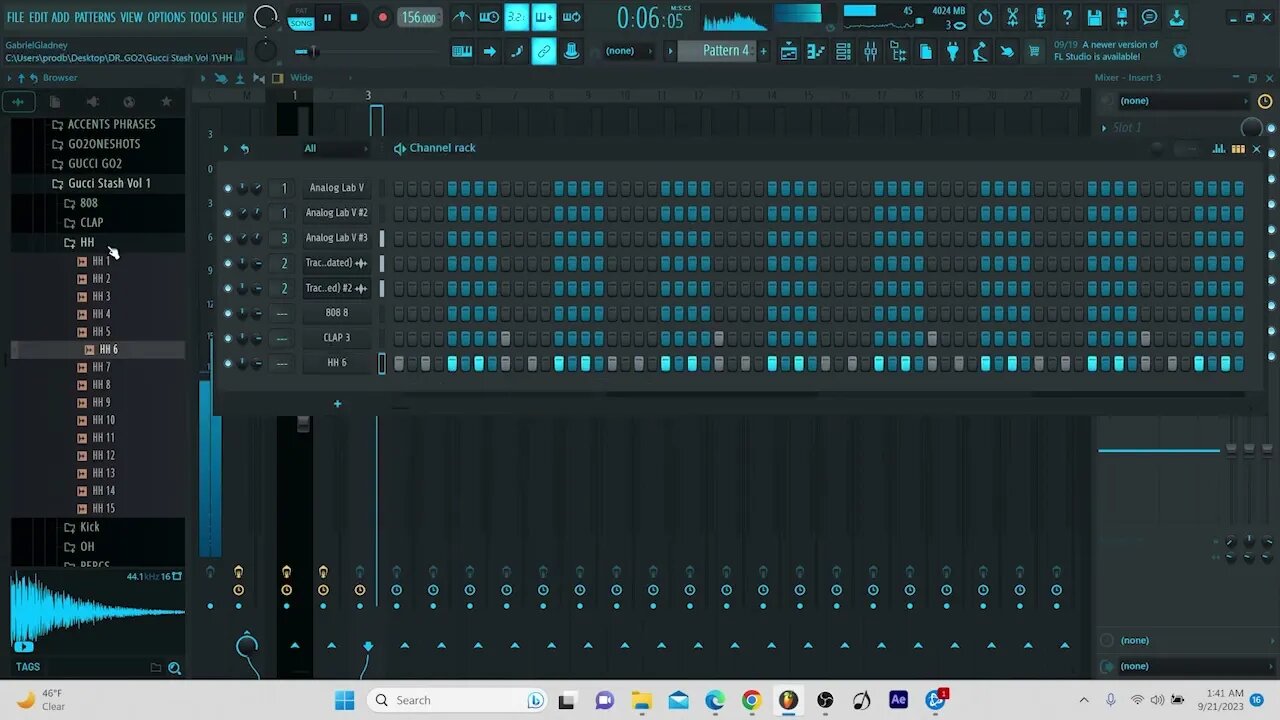Open Google Chrome from taskbar
Viewport: 1280px width, 720px height.
[751, 700]
